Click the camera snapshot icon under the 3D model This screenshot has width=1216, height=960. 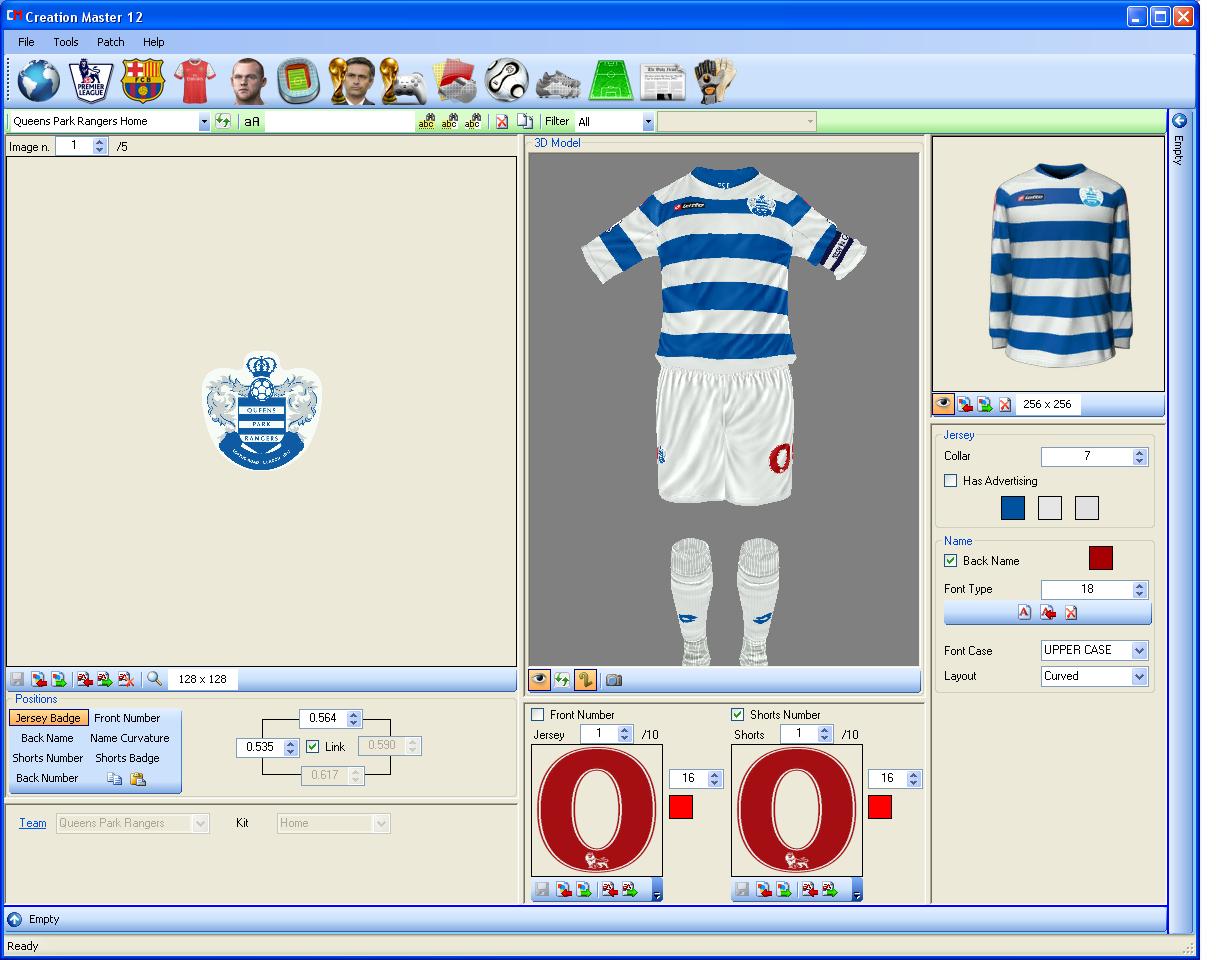614,680
